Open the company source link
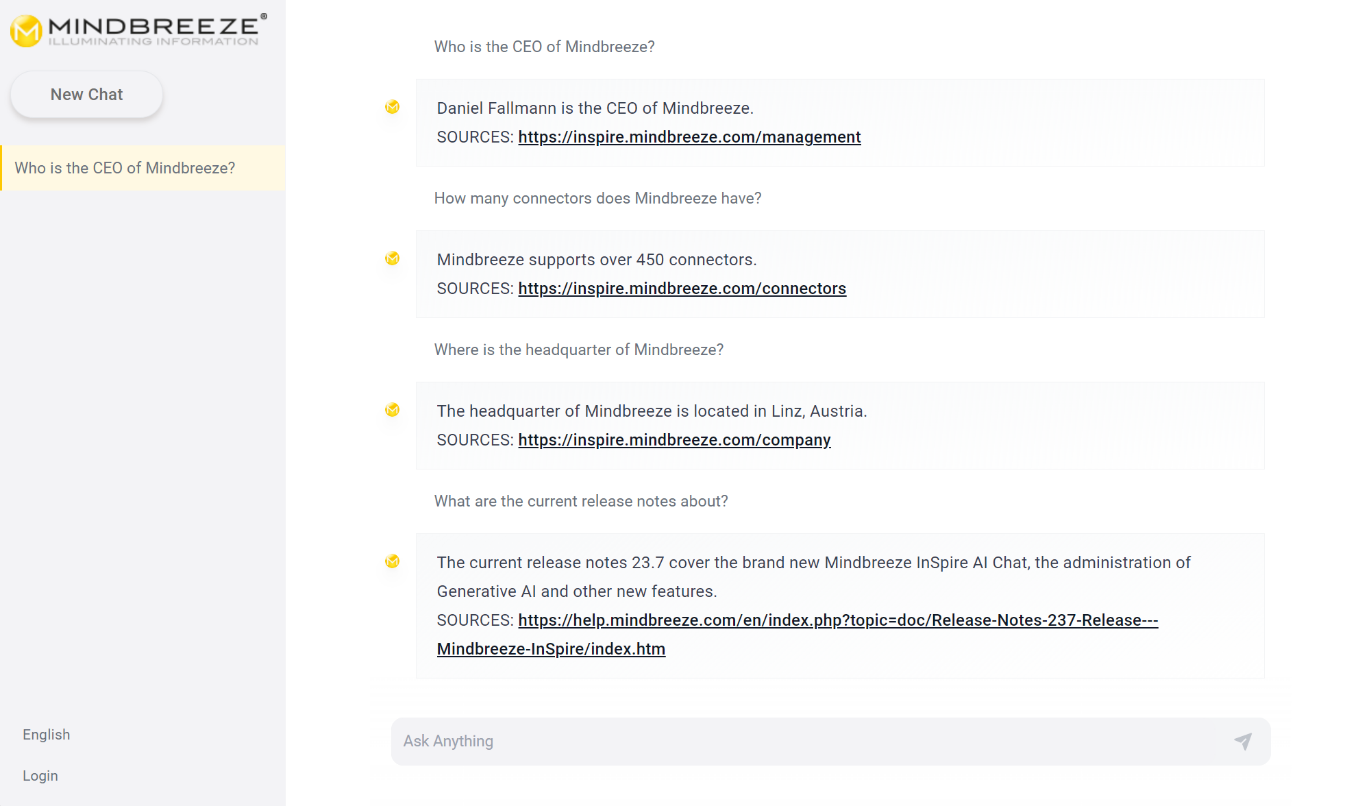1360x806 pixels. [674, 440]
